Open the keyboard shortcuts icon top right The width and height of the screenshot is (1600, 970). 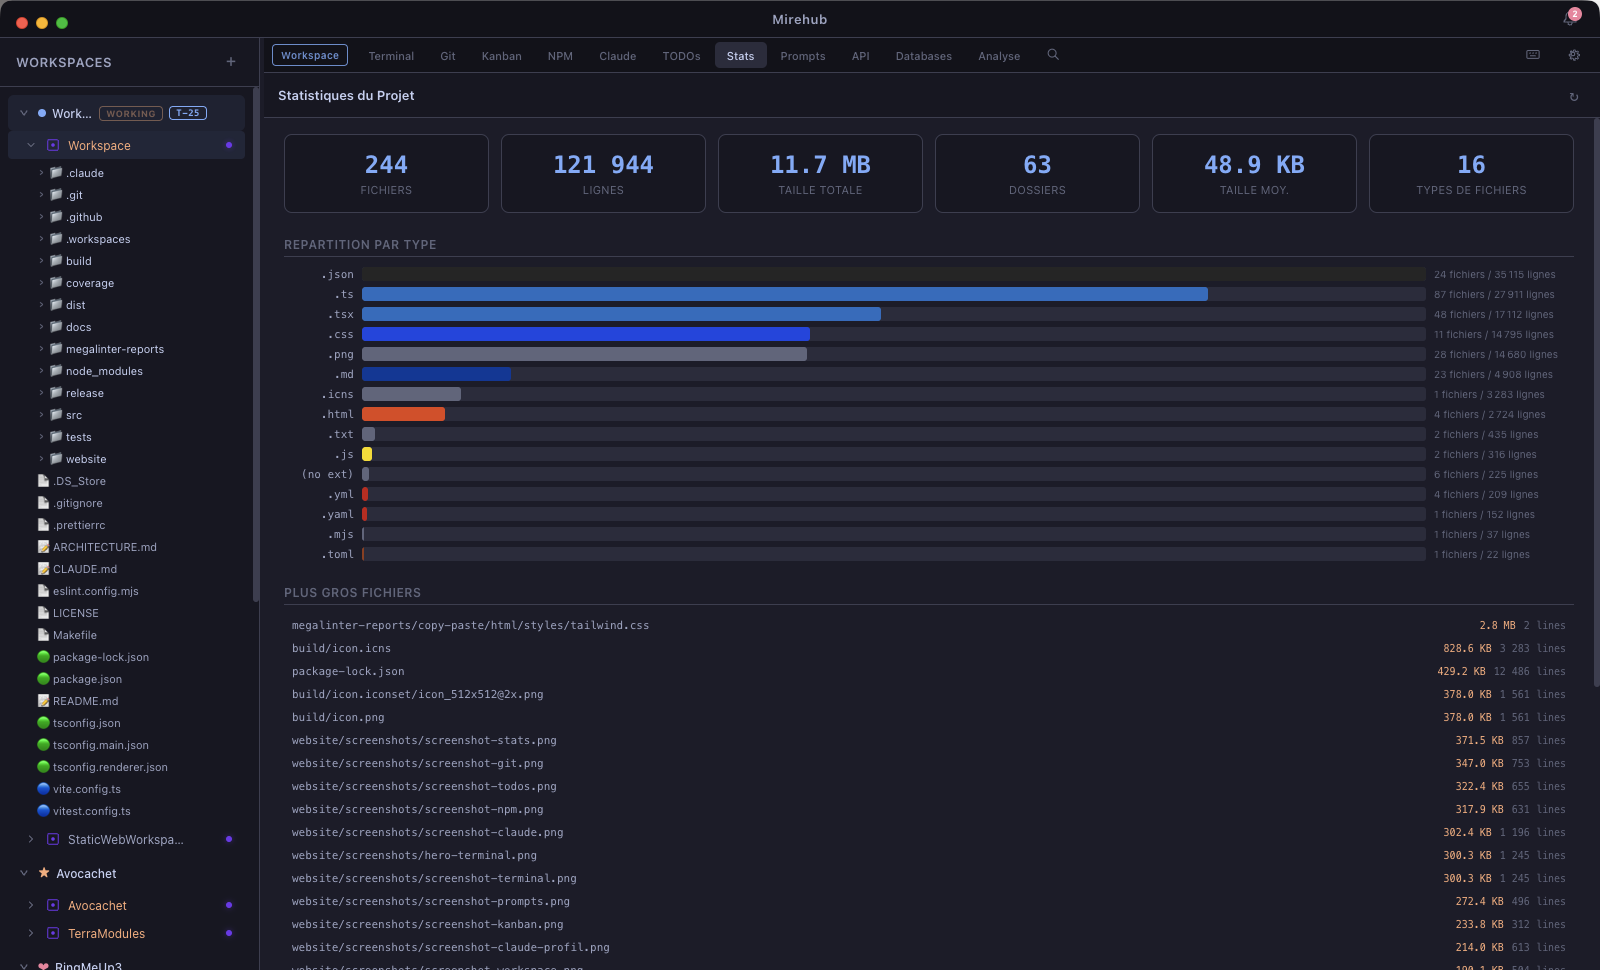click(1532, 55)
